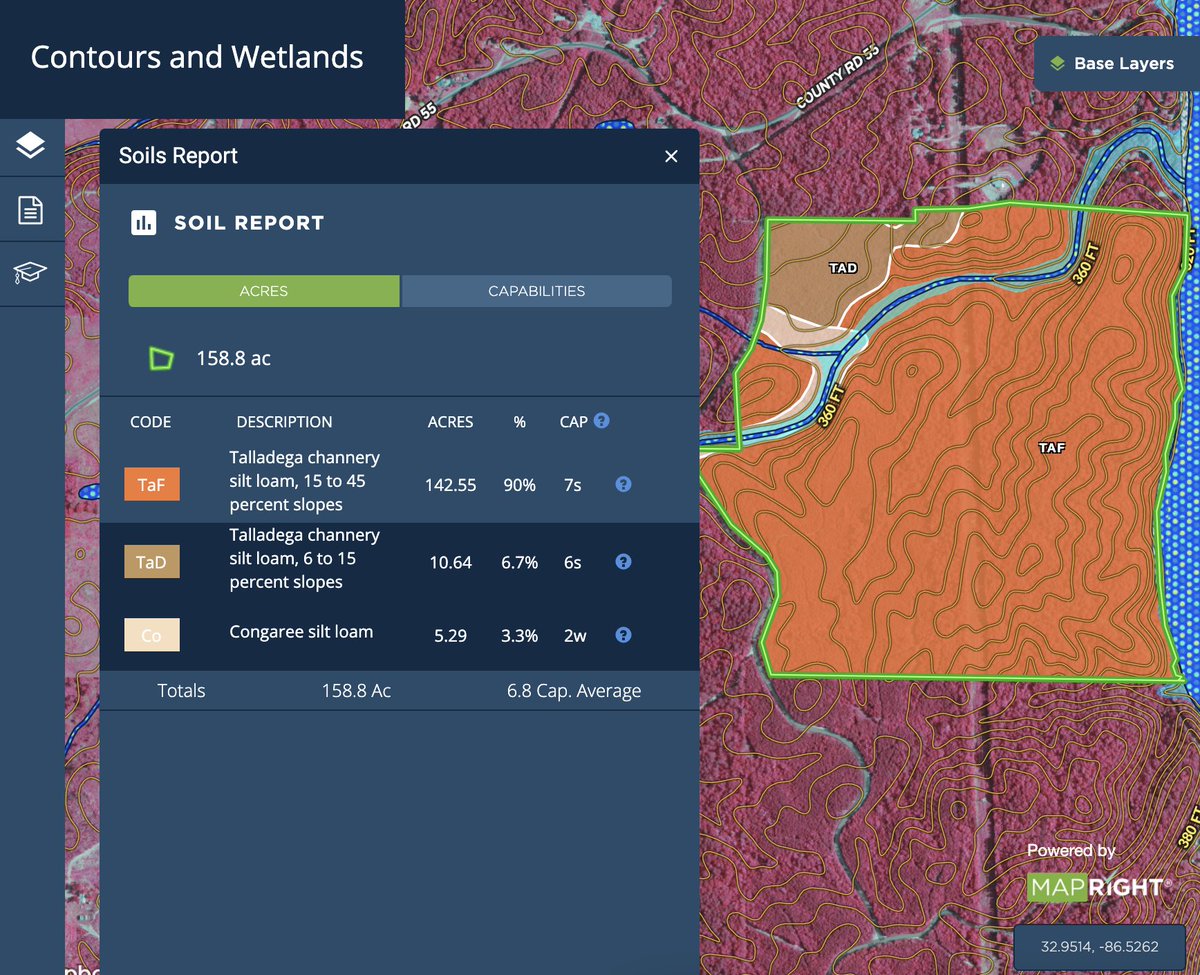Click the 5.29 acres value
Viewport: 1200px width, 975px height.
pos(450,636)
